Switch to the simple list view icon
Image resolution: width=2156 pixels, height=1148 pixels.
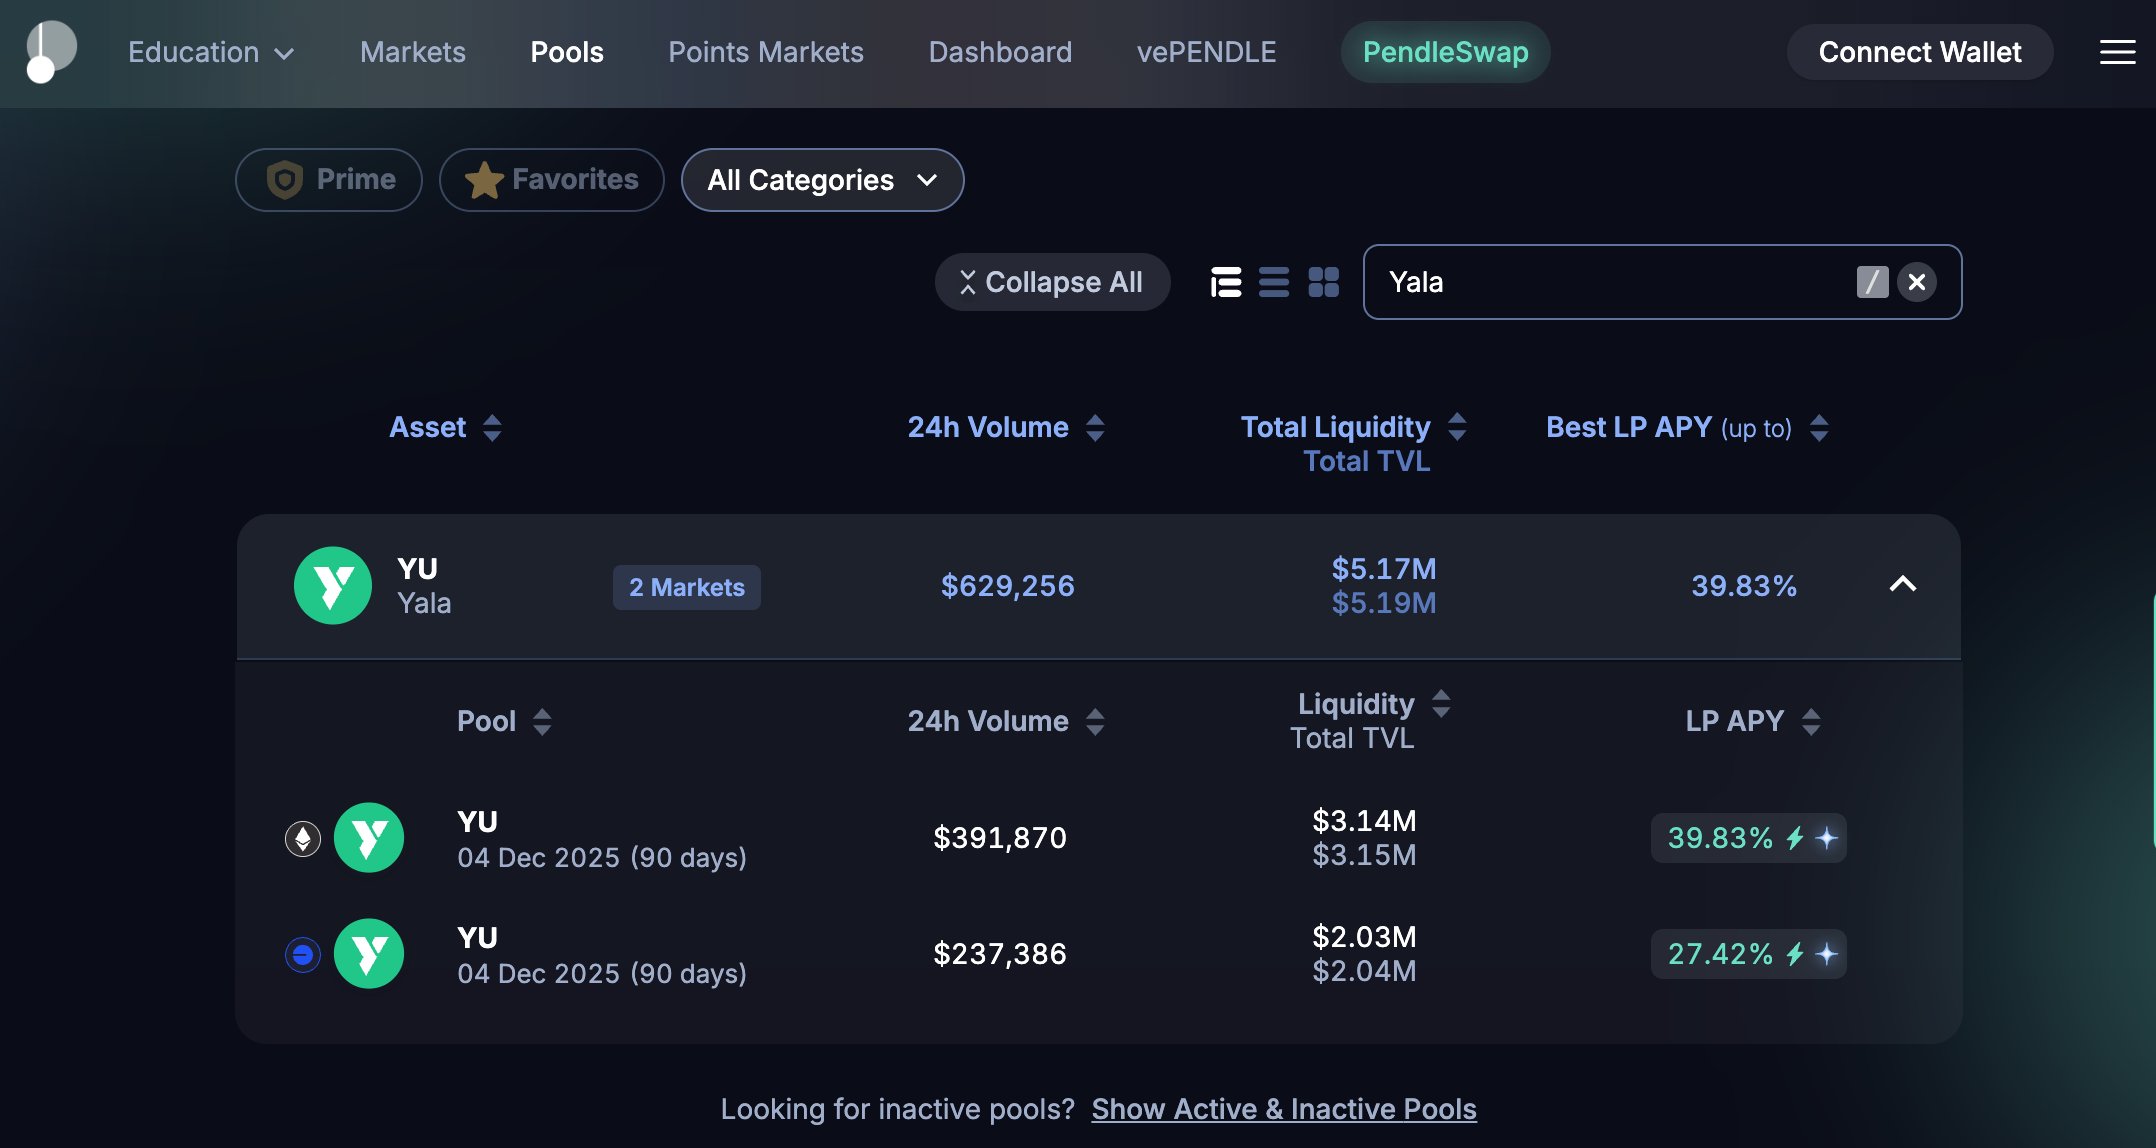[x=1274, y=283]
